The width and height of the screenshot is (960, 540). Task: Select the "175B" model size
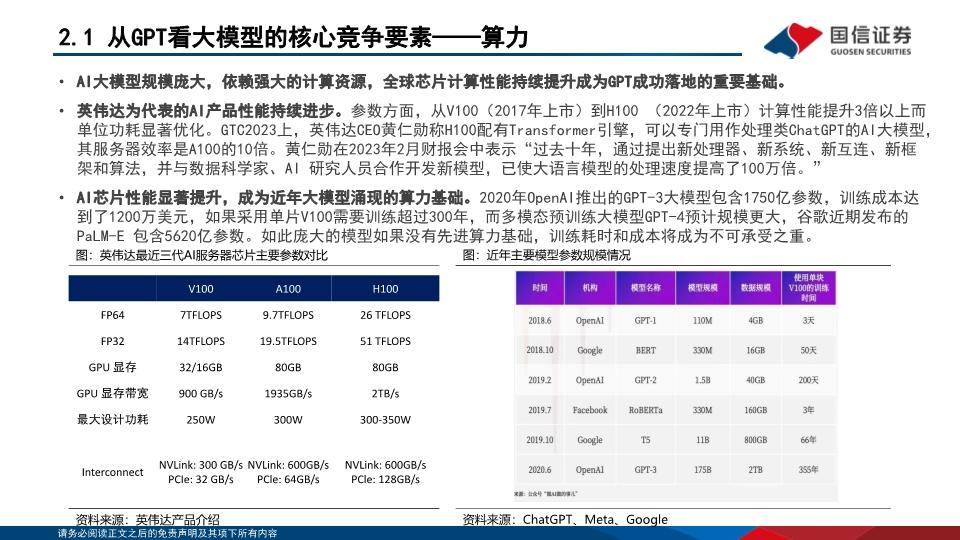pyautogui.click(x=702, y=470)
